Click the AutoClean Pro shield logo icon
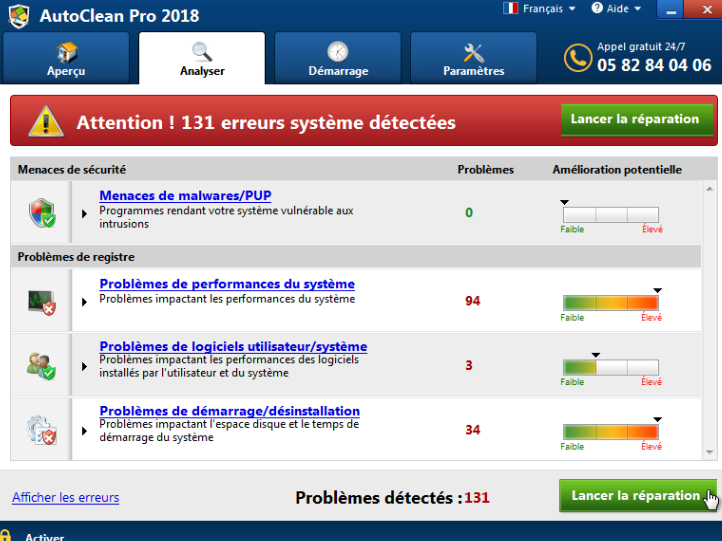This screenshot has width=722, height=541. coord(17,15)
